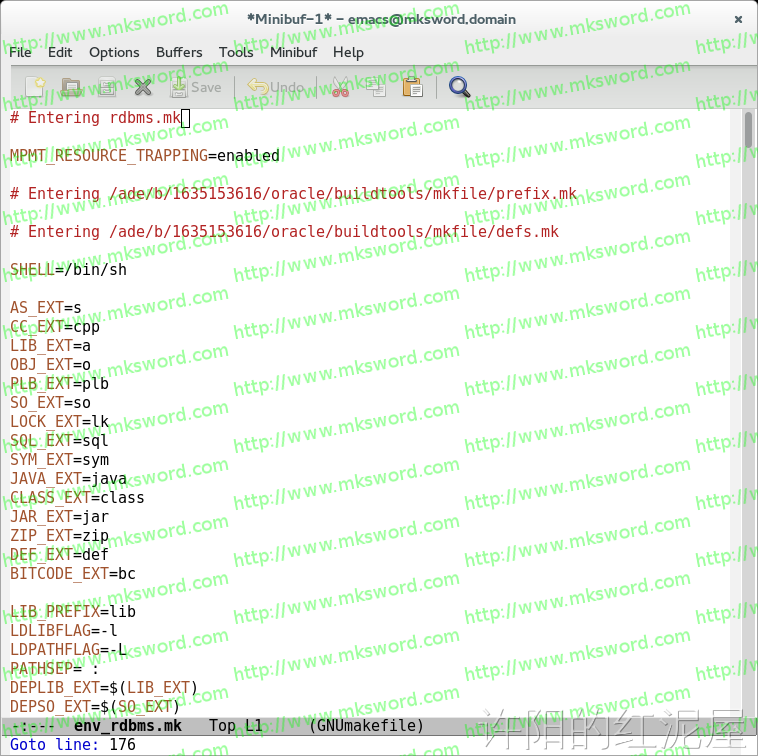Click the DEPLIB_EXT=$(LIB_EXT) line
This screenshot has width=758, height=756.
click(104, 687)
